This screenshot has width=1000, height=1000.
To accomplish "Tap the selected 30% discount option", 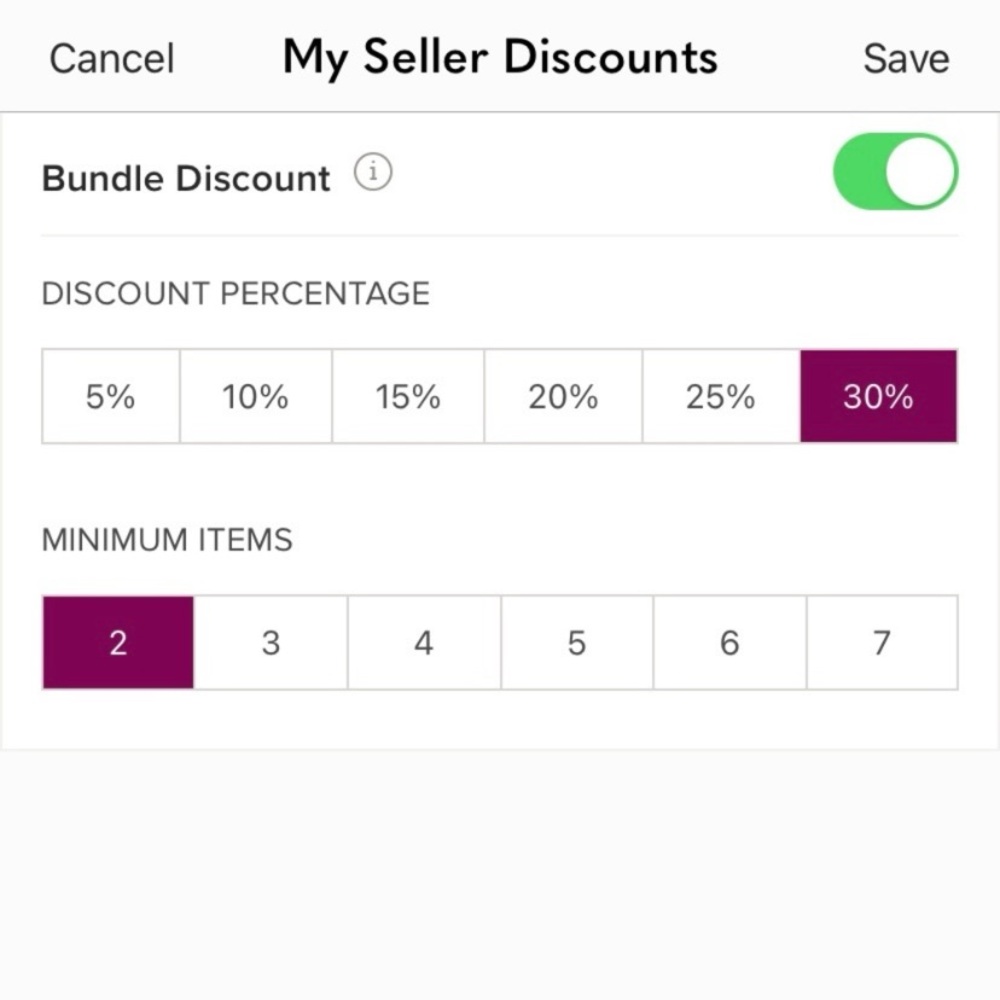I will click(878, 397).
